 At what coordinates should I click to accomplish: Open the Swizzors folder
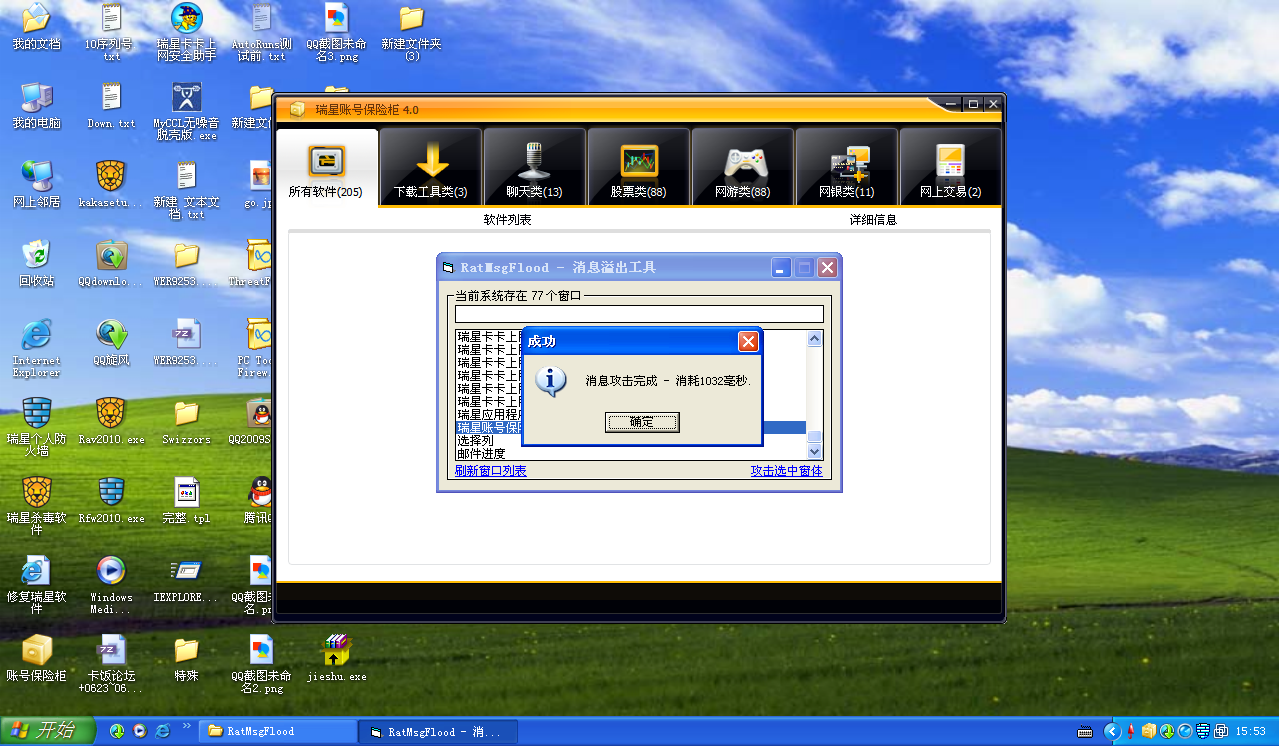(x=186, y=420)
